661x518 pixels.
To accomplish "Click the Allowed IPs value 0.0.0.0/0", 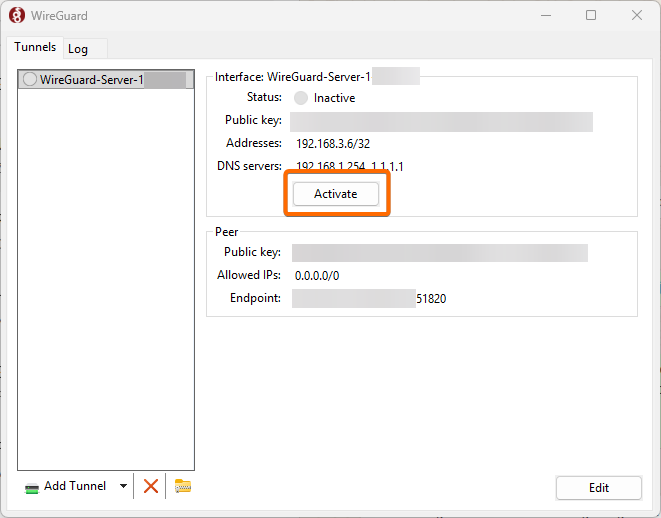I will 317,275.
